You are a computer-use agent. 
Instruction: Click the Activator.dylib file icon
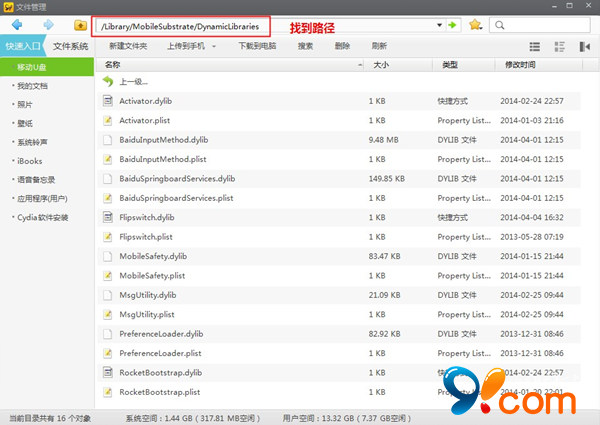click(108, 101)
